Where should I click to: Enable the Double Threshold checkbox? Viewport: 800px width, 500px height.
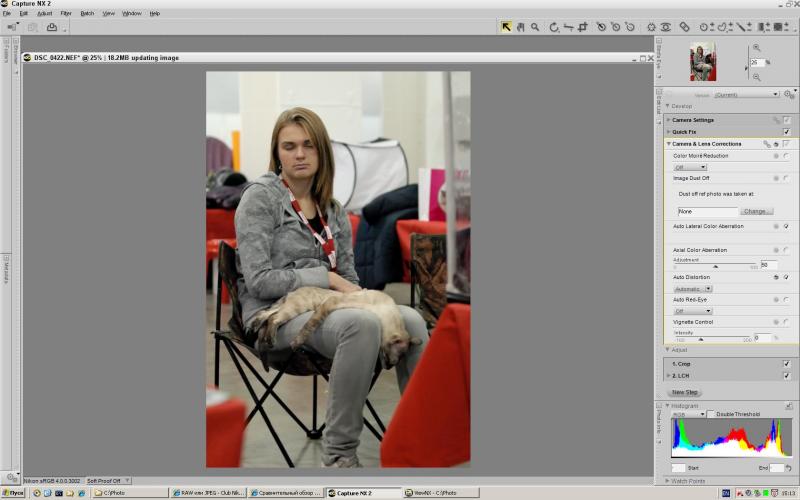(x=711, y=414)
